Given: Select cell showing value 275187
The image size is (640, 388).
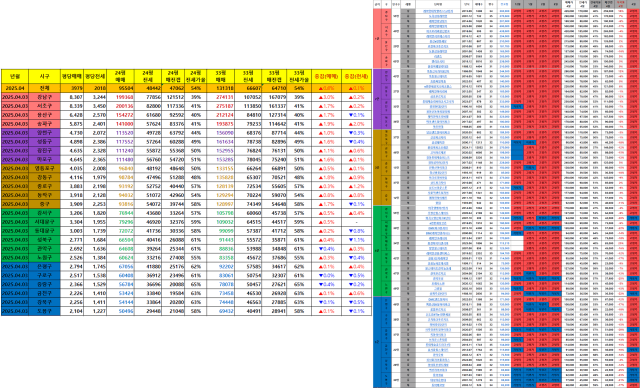Looking at the screenshot, I should coord(220,106).
